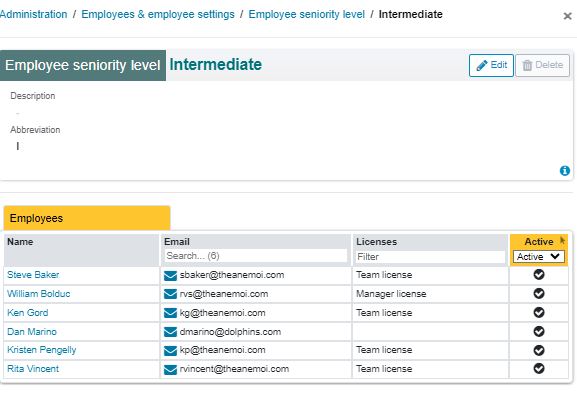This screenshot has width=577, height=395.
Task: Click rvs@theanemoi.com email text
Action: tap(224, 294)
